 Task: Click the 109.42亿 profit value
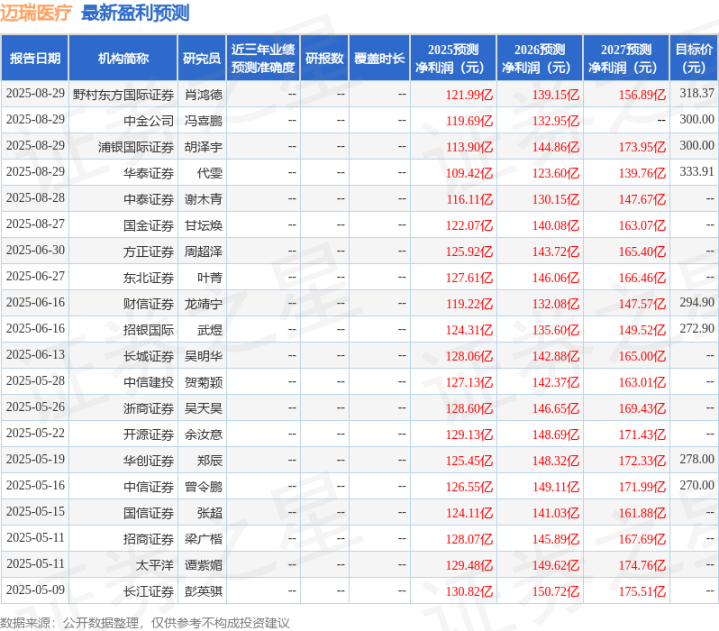pos(469,173)
